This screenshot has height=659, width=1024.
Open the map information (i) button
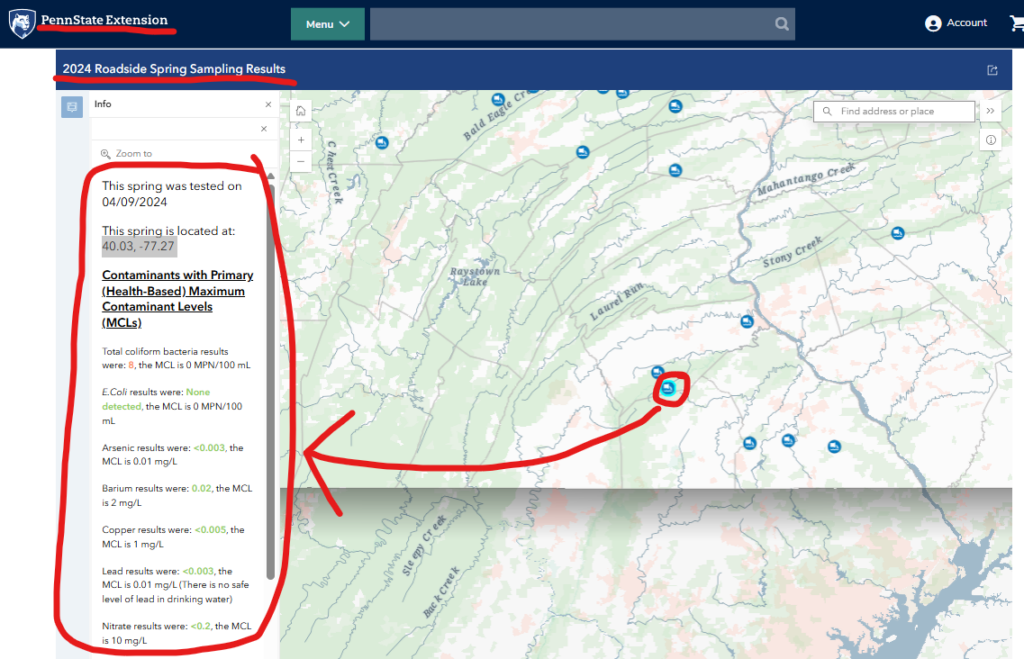tap(990, 140)
